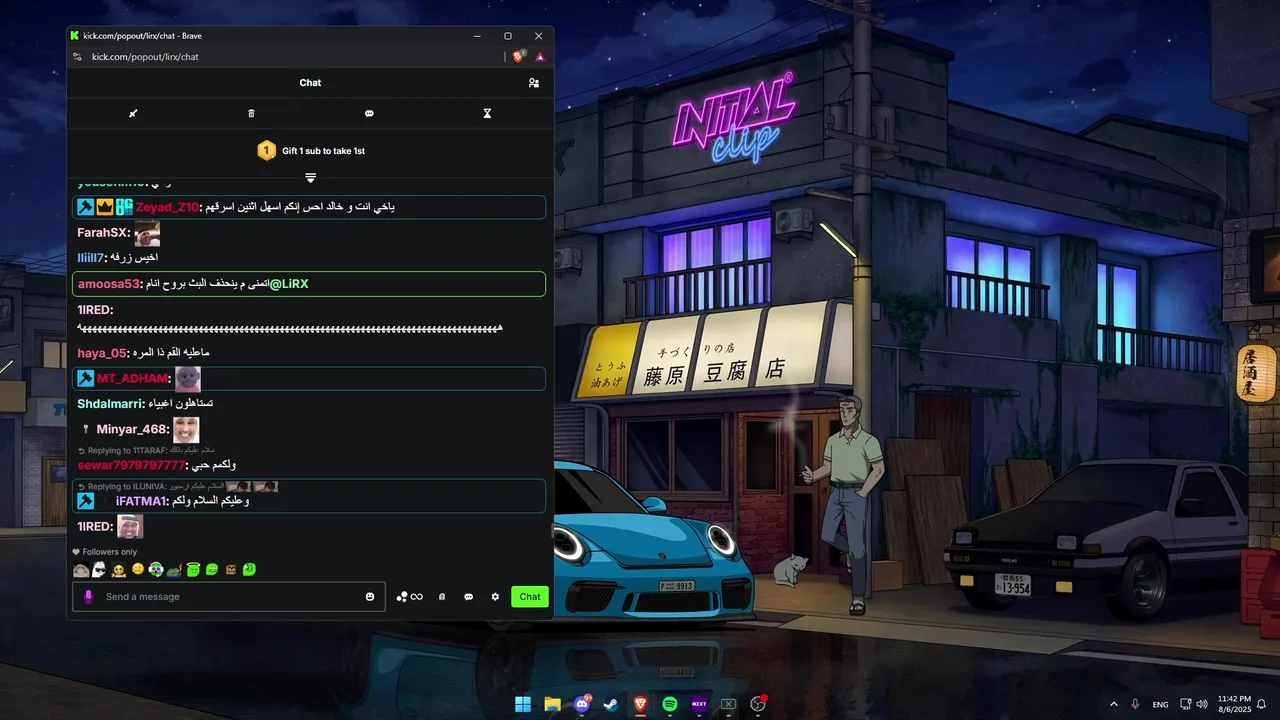
Task: Click the small clipboard icon near Chat button
Action: [442, 597]
